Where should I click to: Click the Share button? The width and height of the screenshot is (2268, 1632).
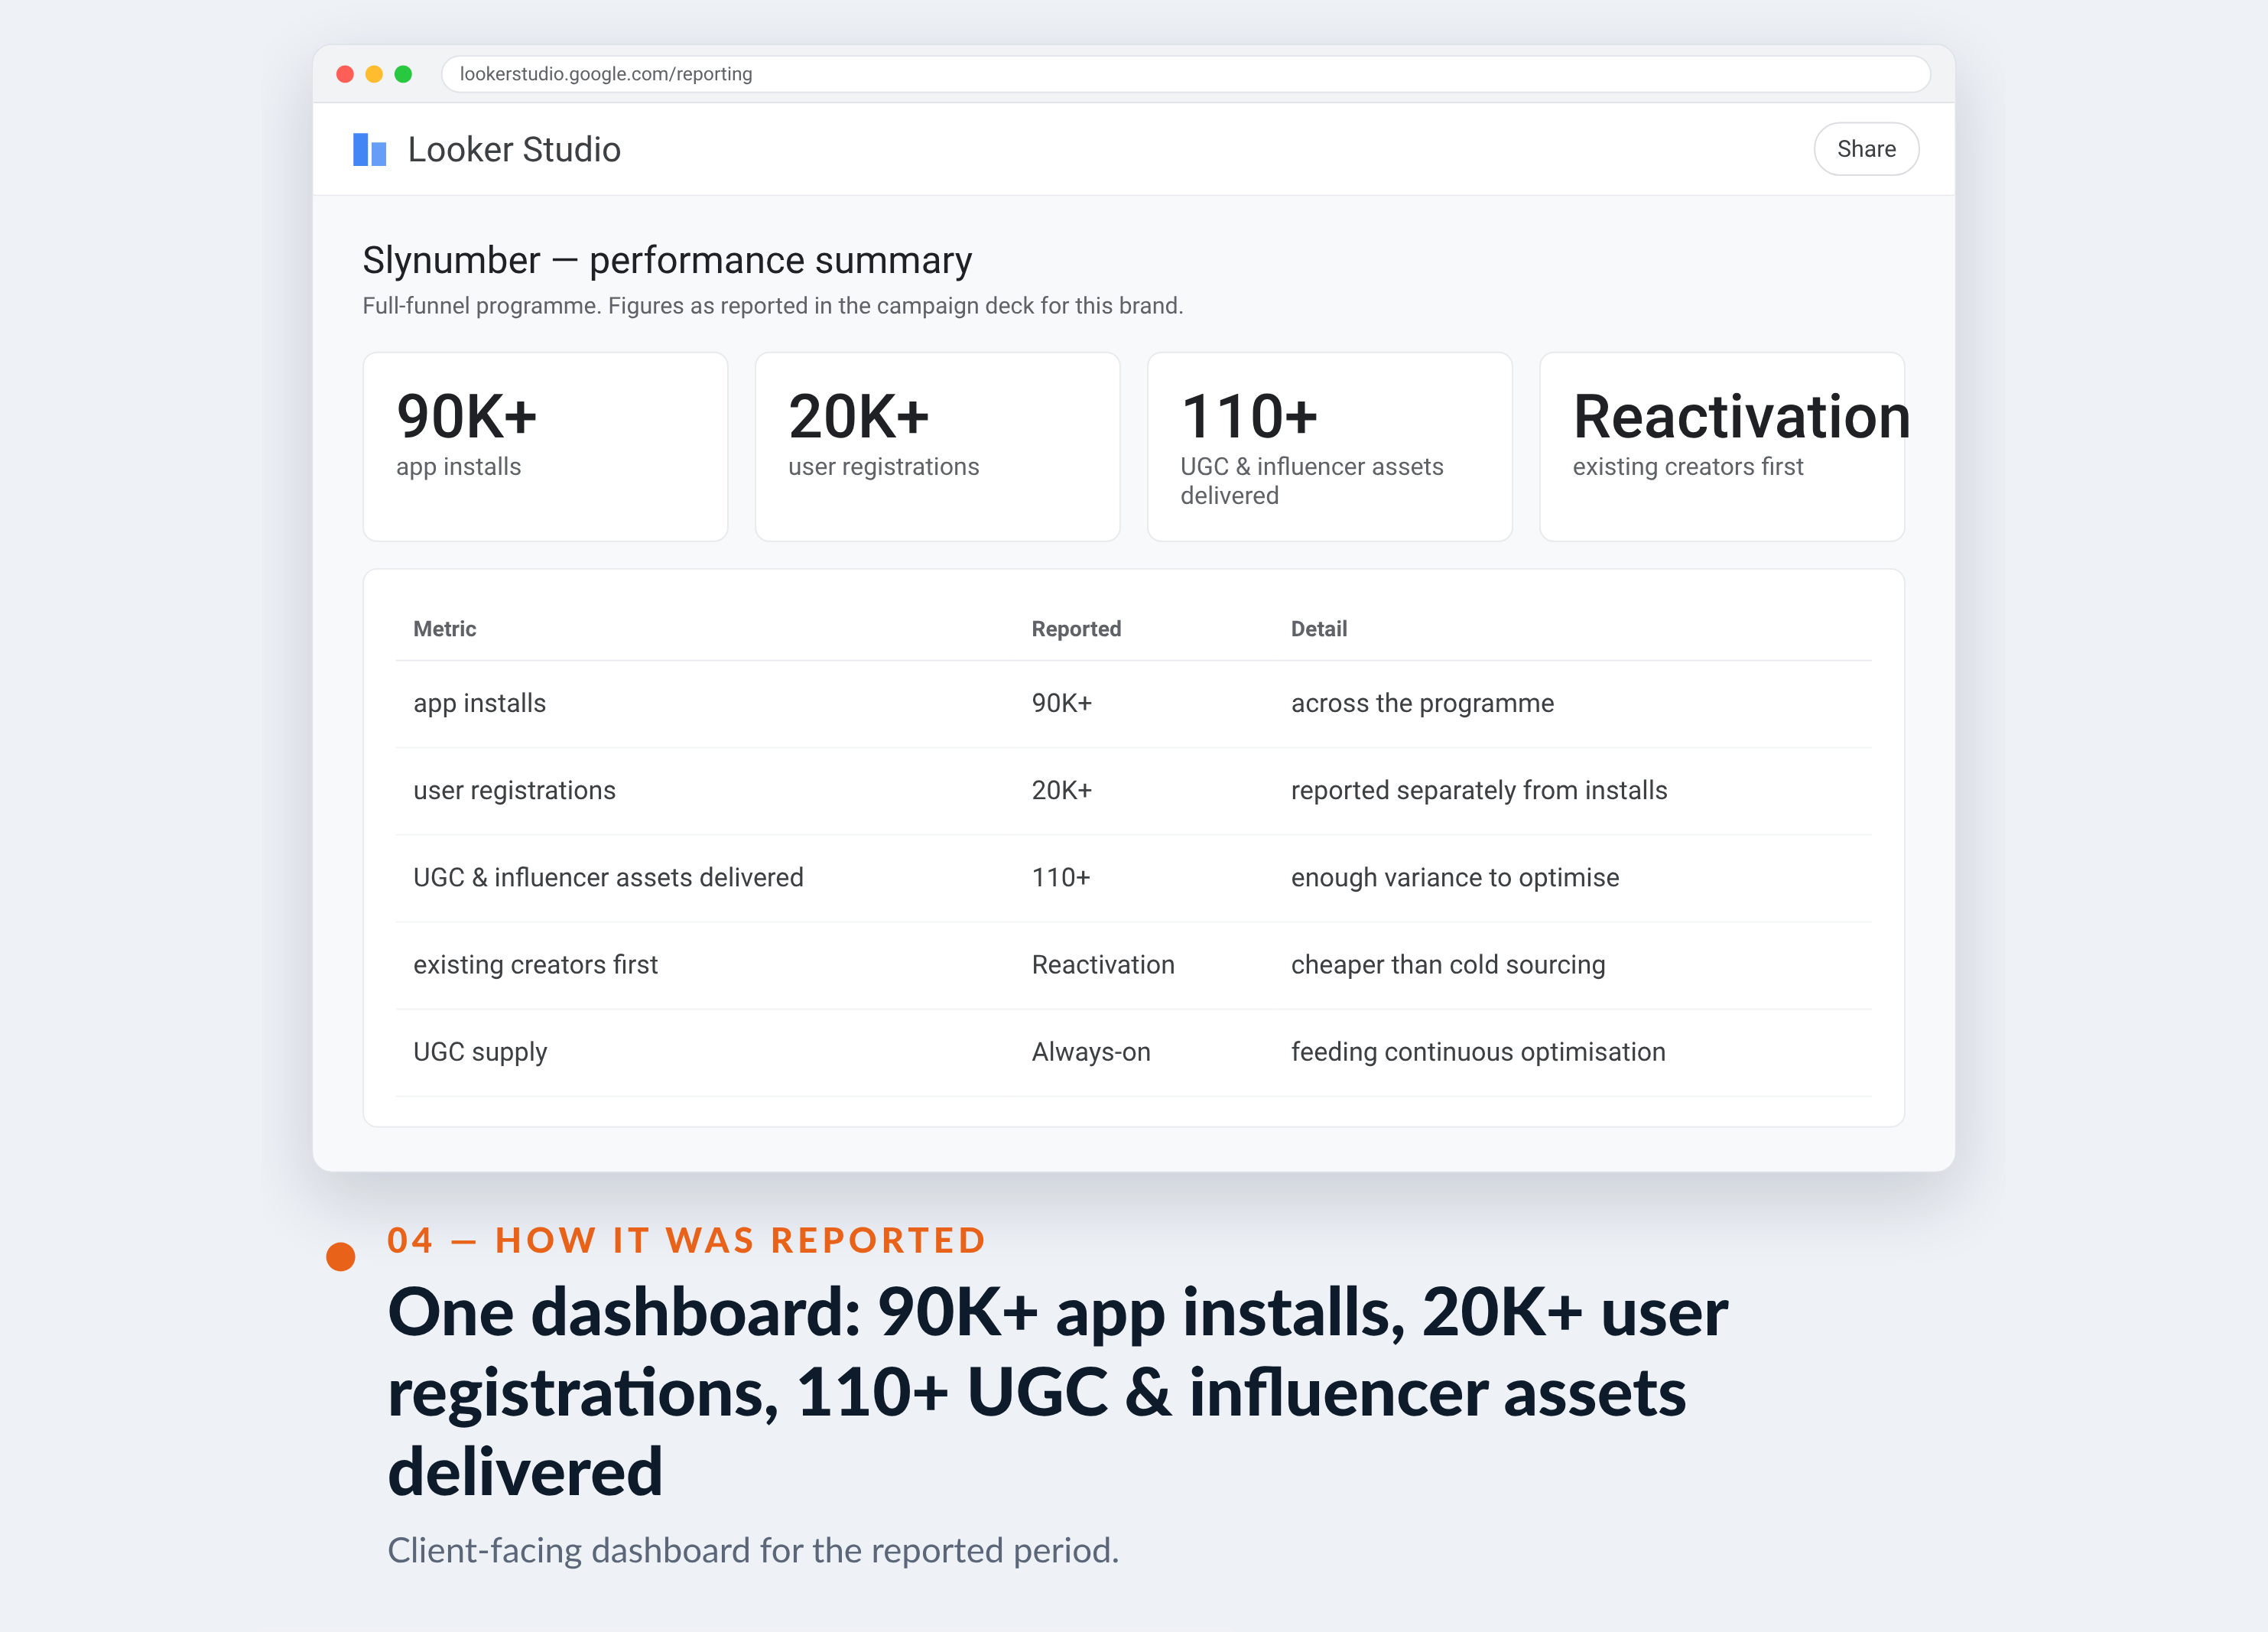click(1865, 149)
